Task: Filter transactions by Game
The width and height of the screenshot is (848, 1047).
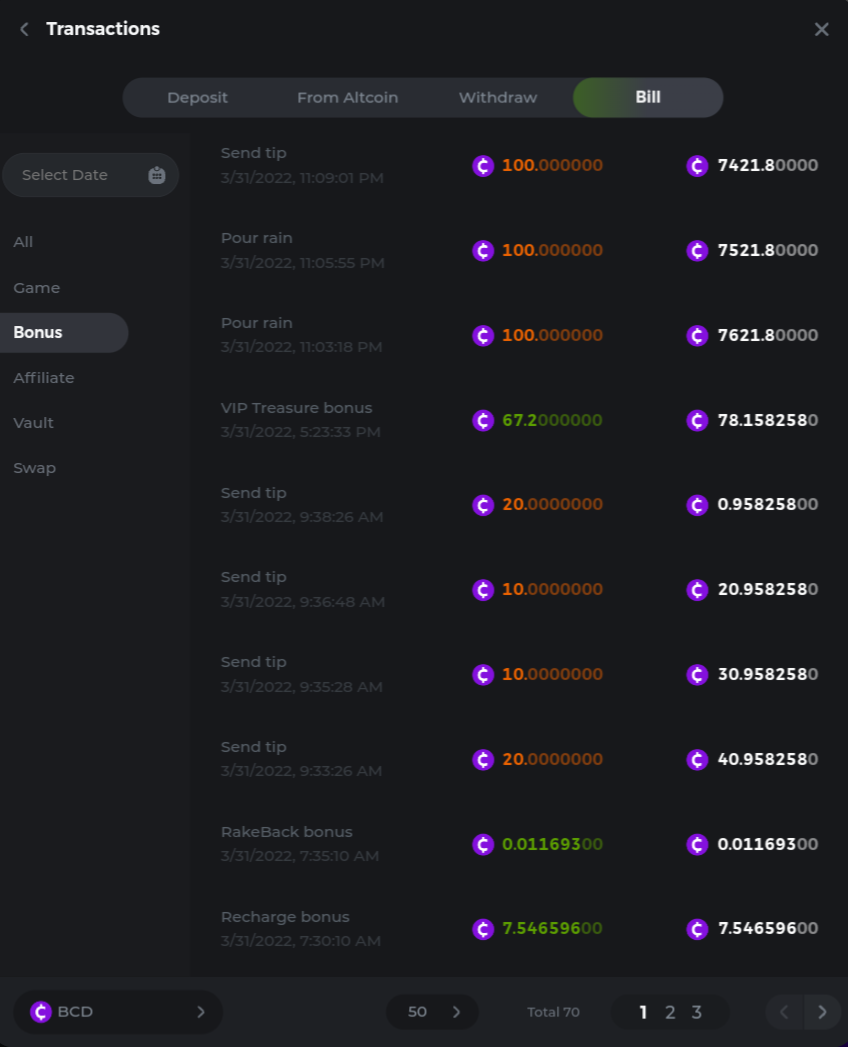Action: (x=37, y=288)
